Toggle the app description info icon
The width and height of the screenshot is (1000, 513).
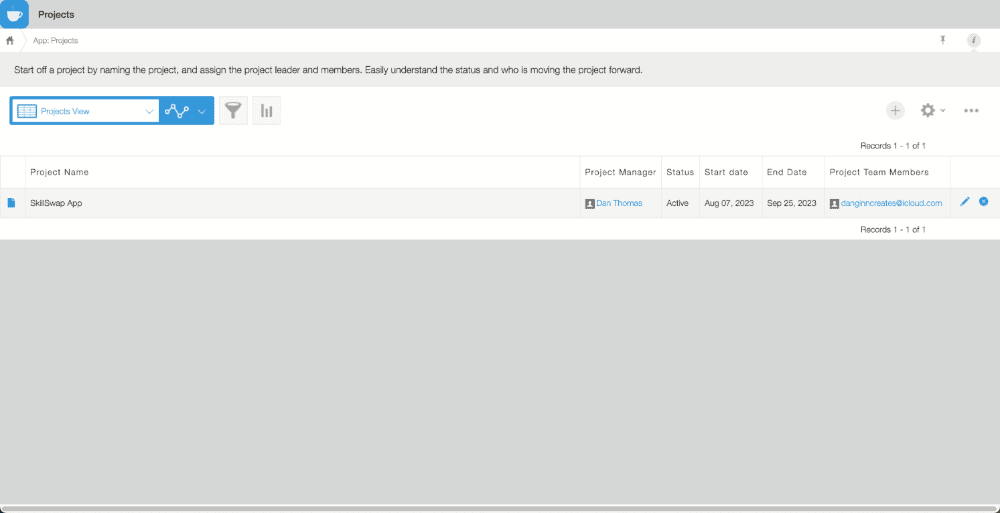click(973, 40)
